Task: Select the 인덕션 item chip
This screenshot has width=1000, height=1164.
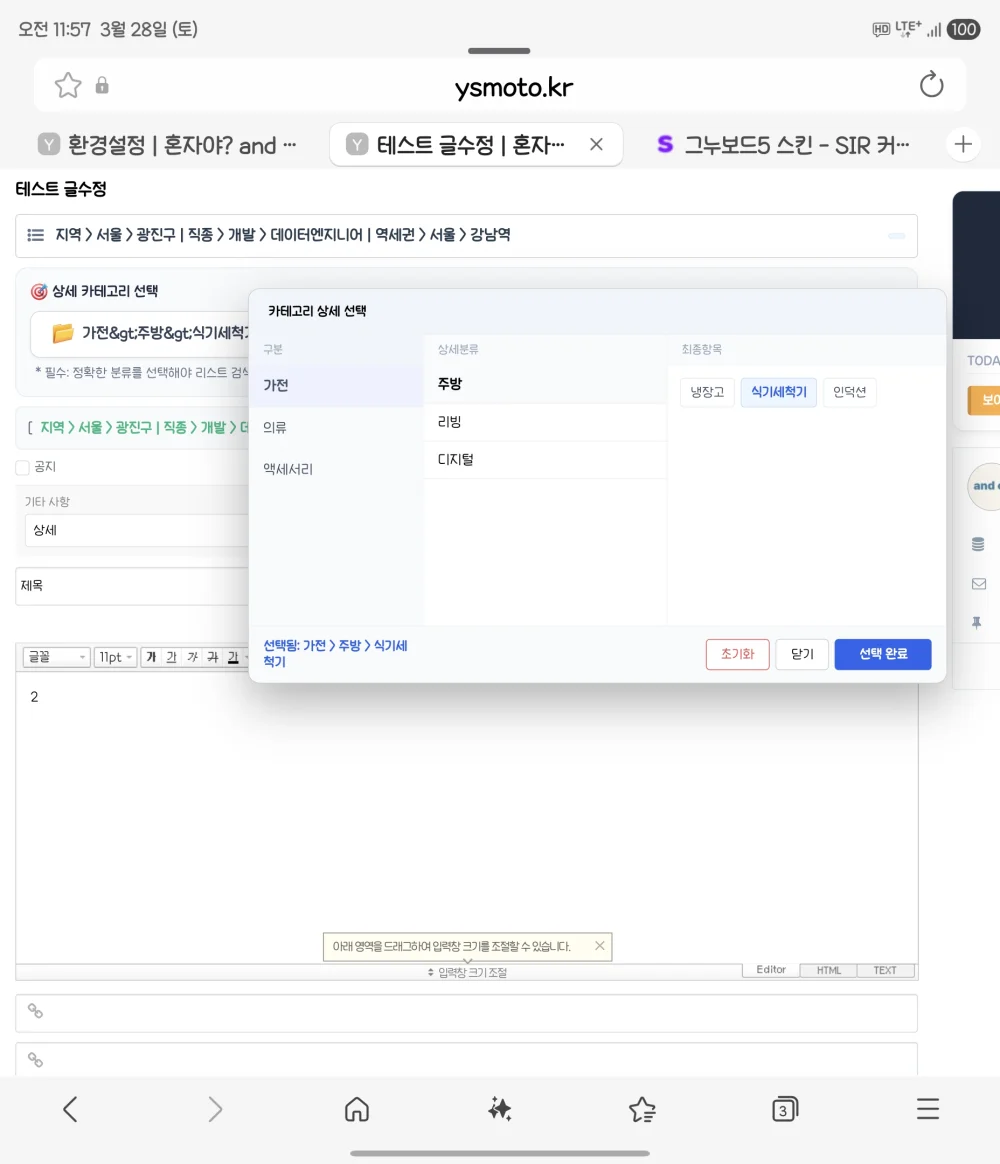Action: coord(849,392)
